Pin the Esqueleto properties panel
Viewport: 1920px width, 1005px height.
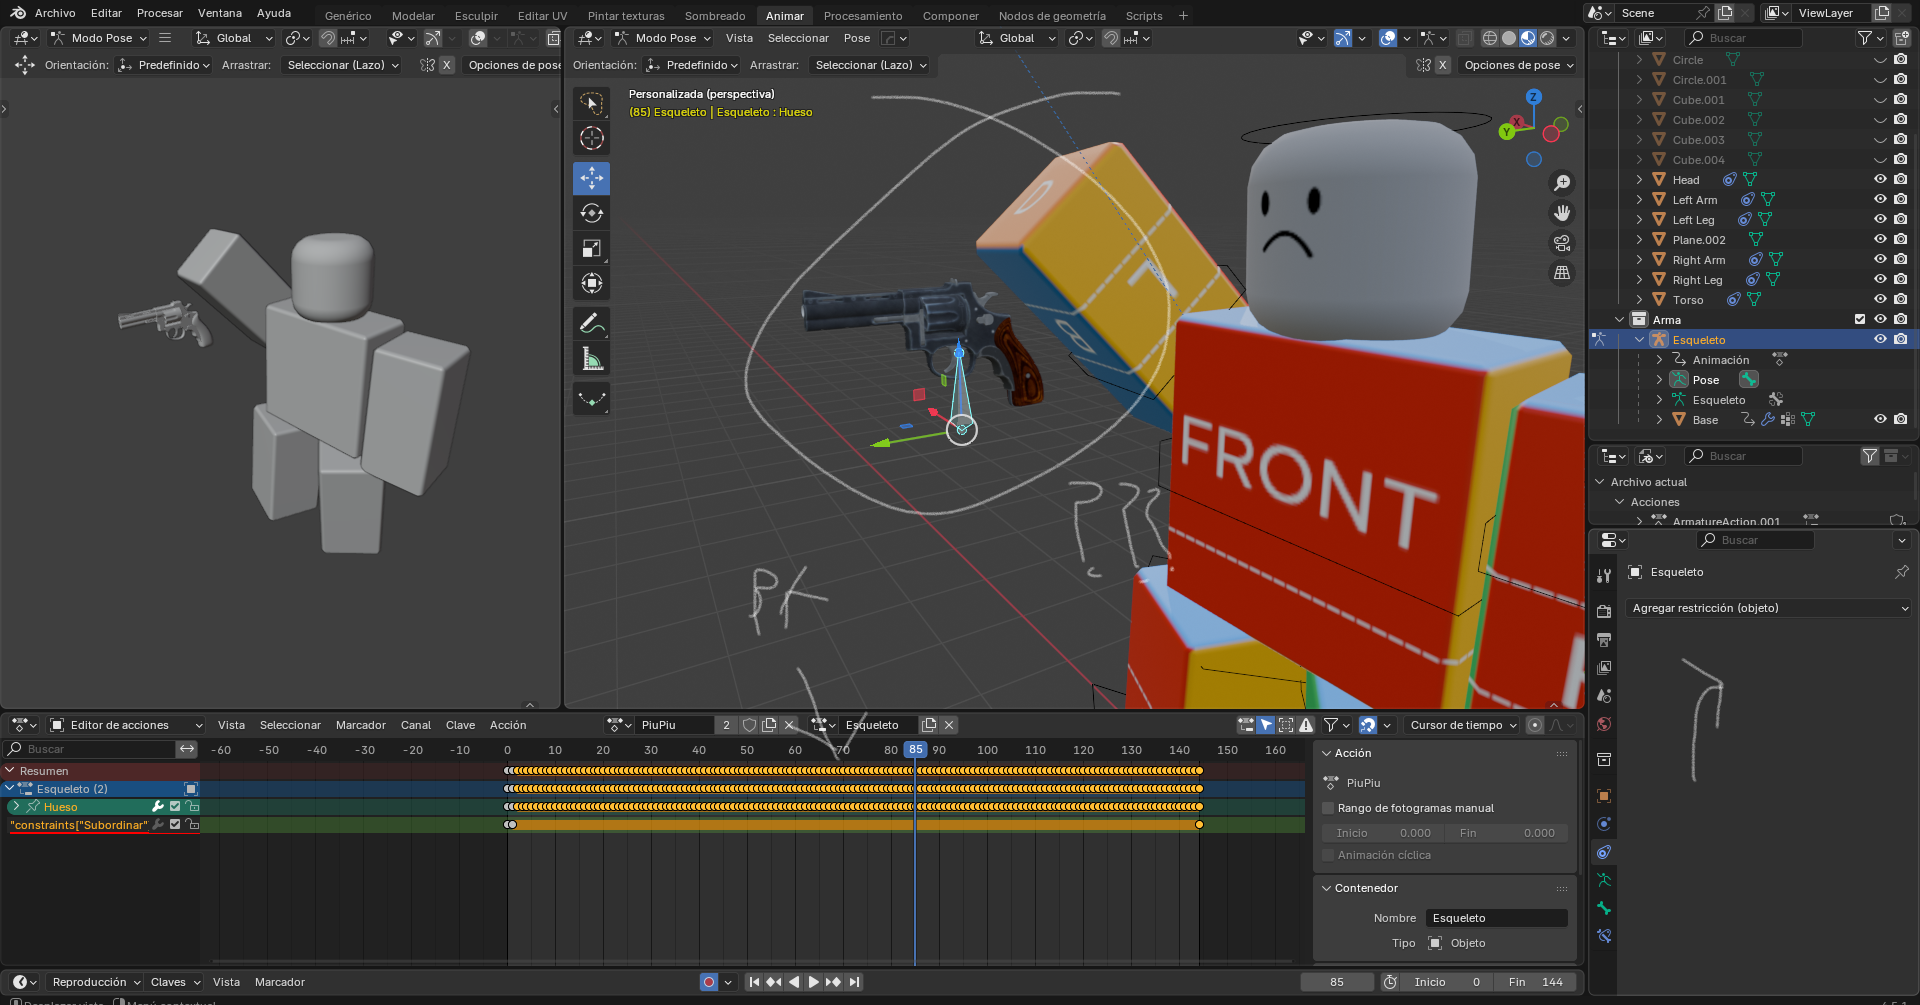click(x=1901, y=572)
